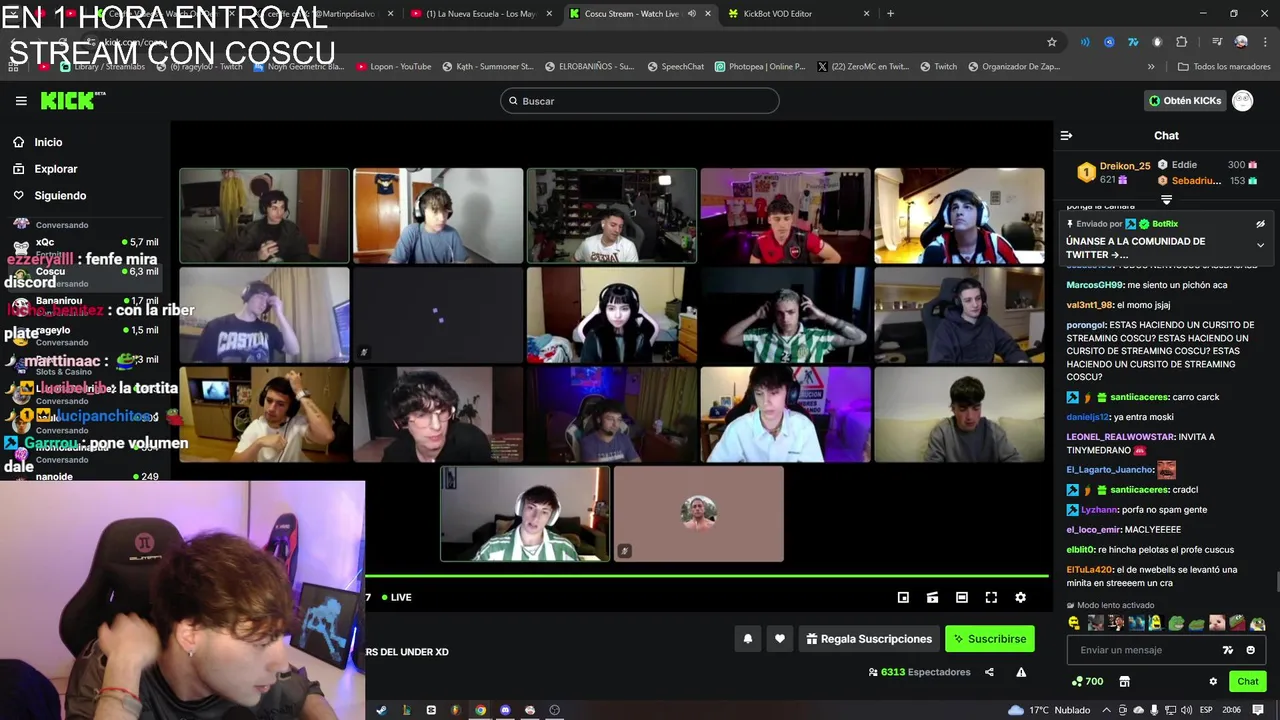
Task: Open the chat translate icon in message box
Action: (1228, 650)
